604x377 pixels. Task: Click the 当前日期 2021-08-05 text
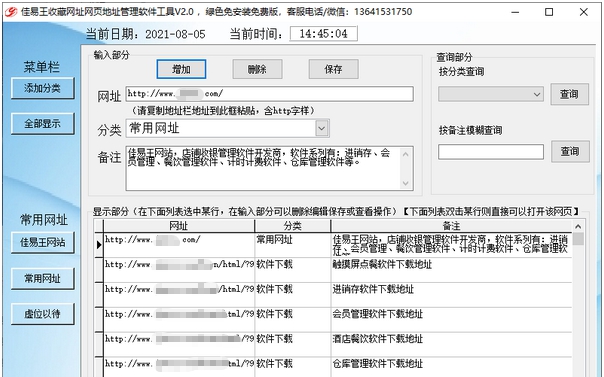(x=146, y=34)
